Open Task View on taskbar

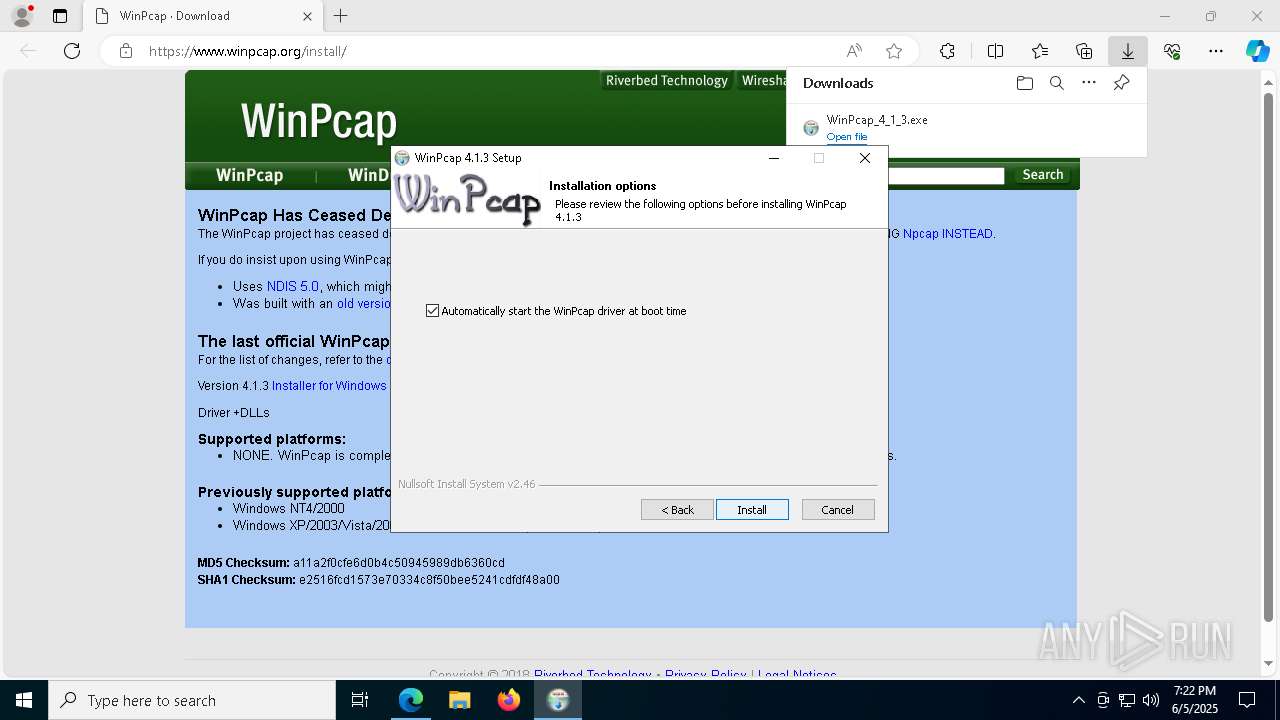click(360, 701)
